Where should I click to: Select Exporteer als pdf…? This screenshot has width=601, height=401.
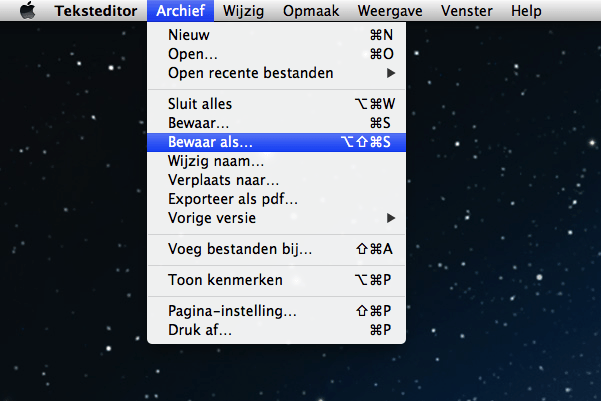tap(276, 199)
